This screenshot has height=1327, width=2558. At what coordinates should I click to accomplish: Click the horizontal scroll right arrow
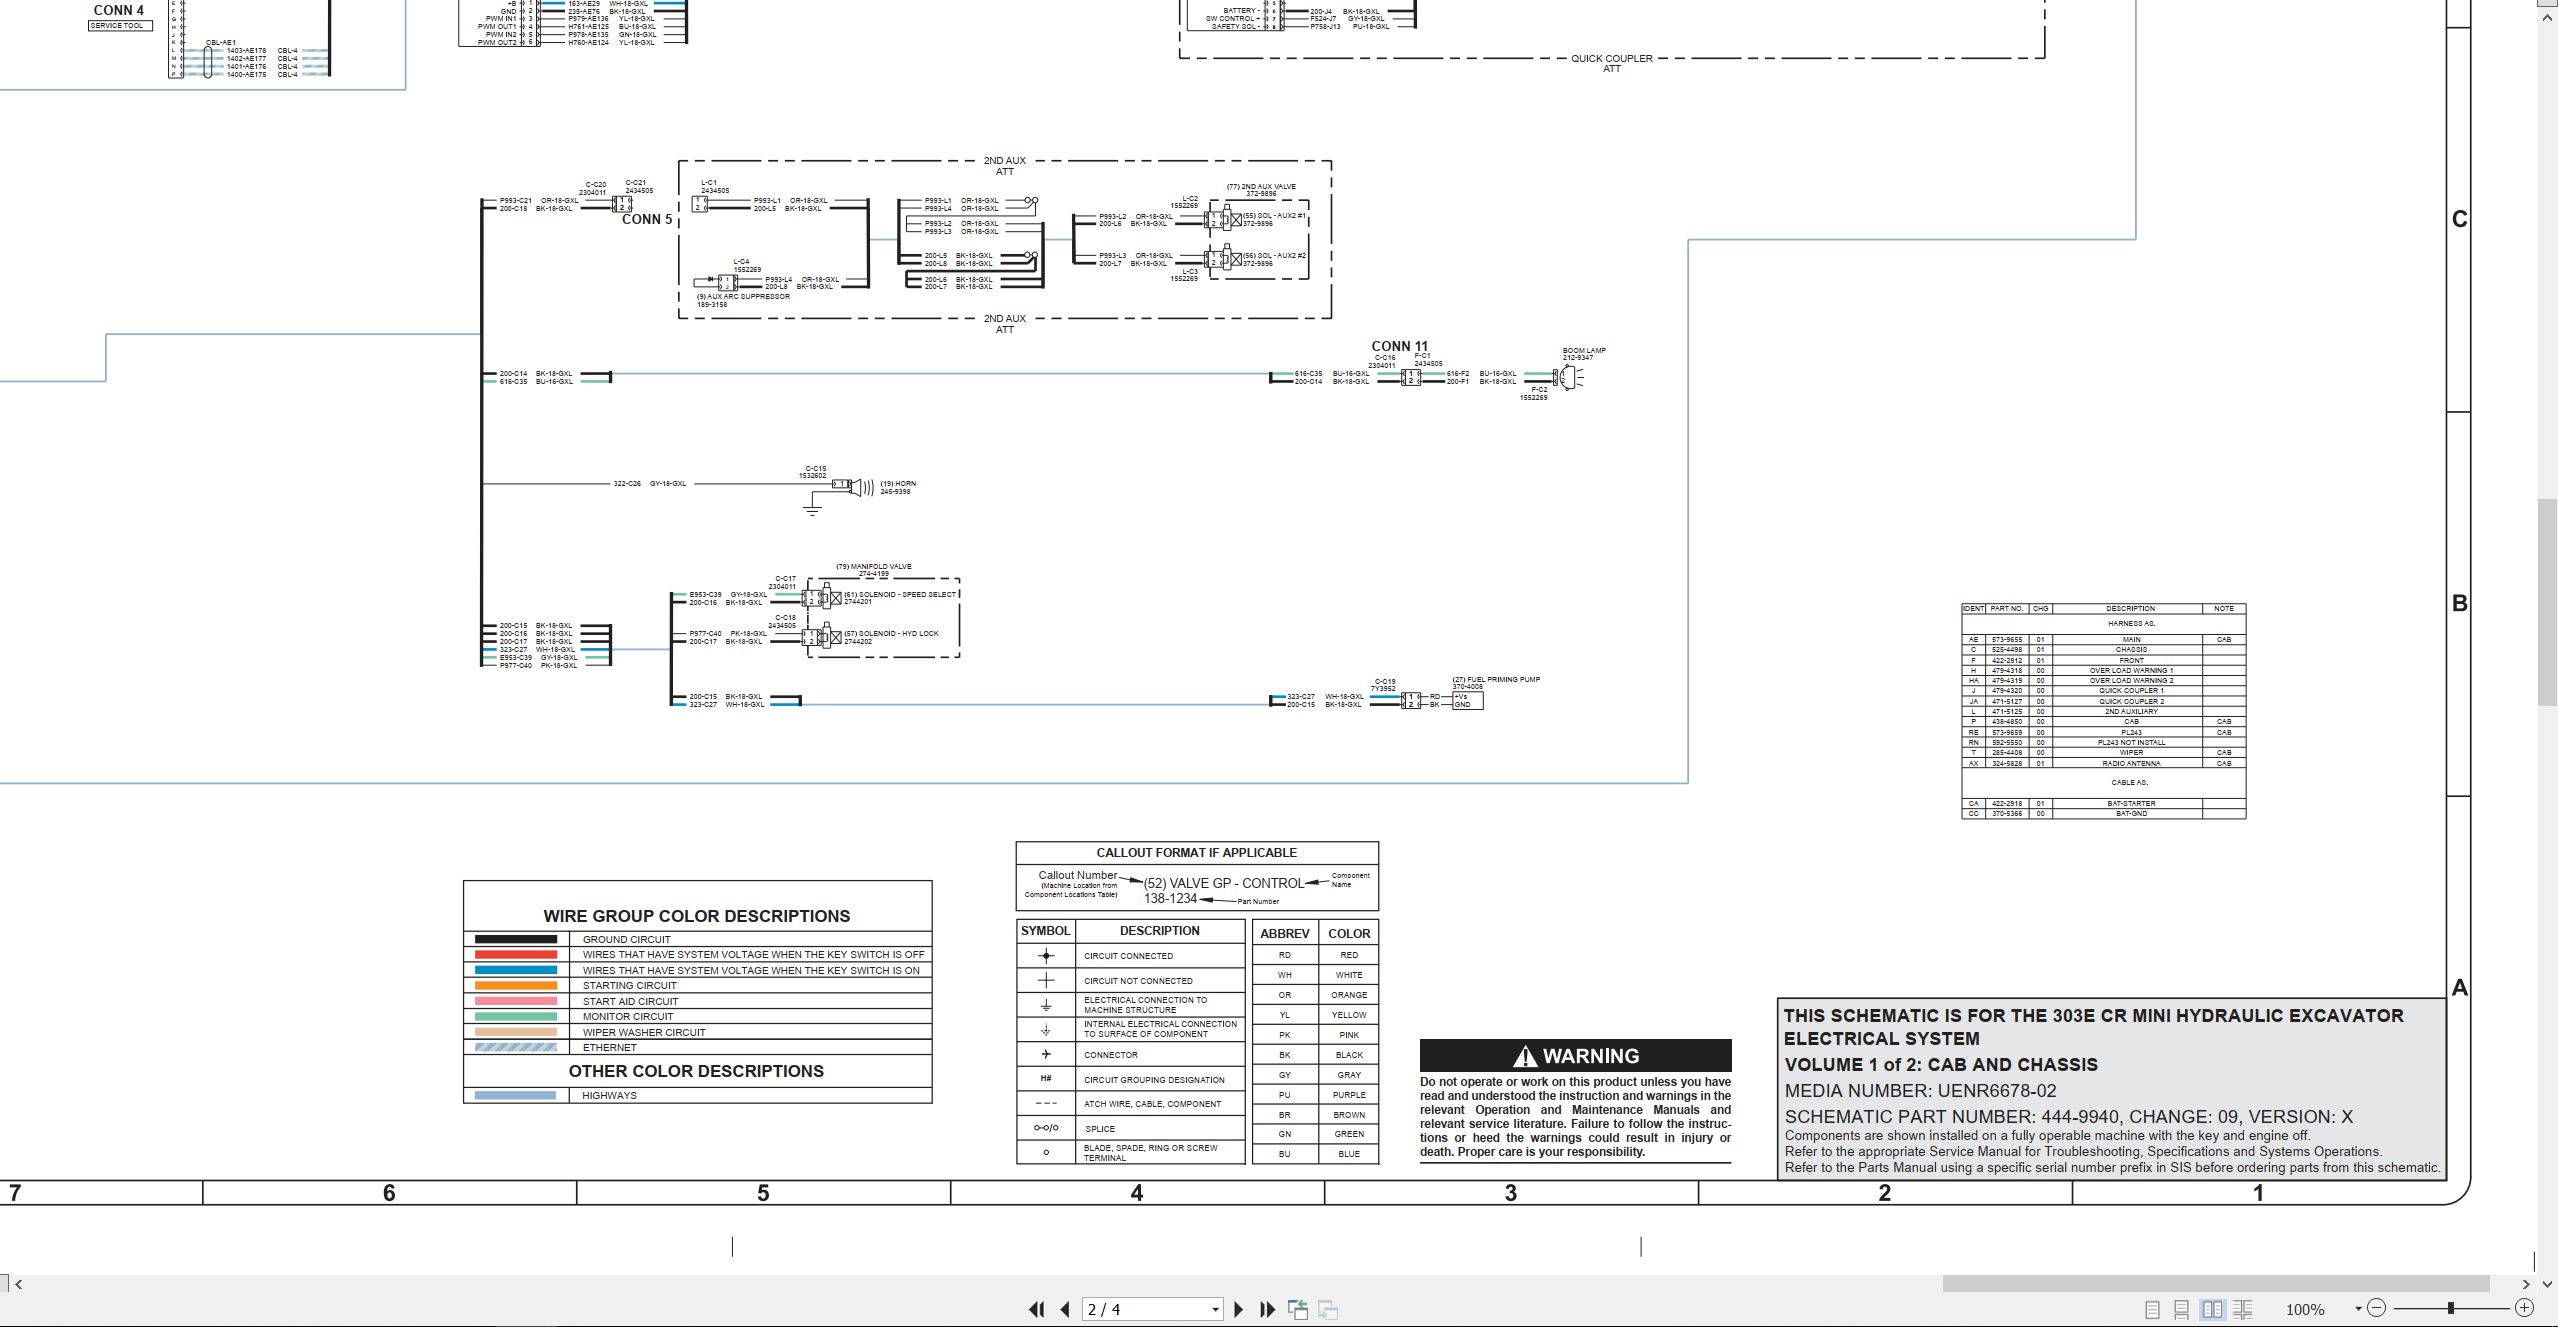tap(2526, 1284)
